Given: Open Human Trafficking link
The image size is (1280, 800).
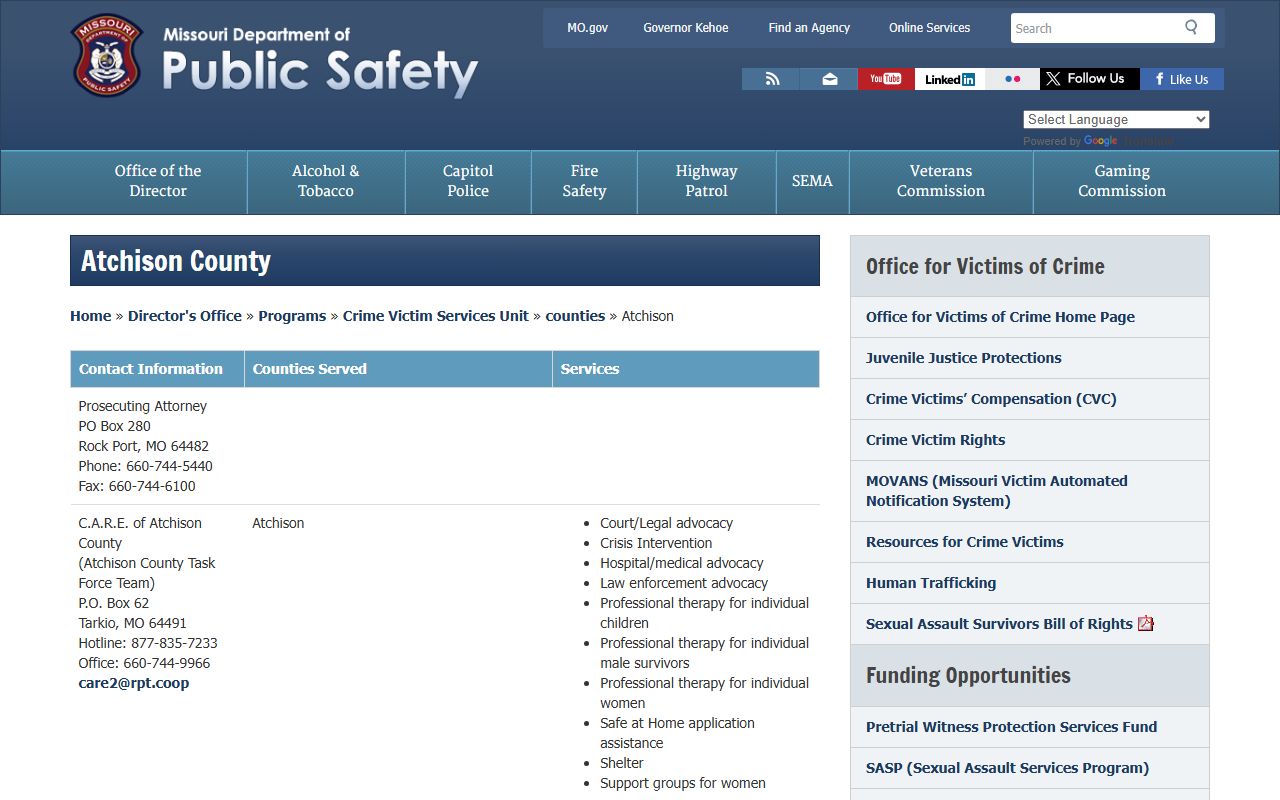Looking at the screenshot, I should [x=931, y=583].
